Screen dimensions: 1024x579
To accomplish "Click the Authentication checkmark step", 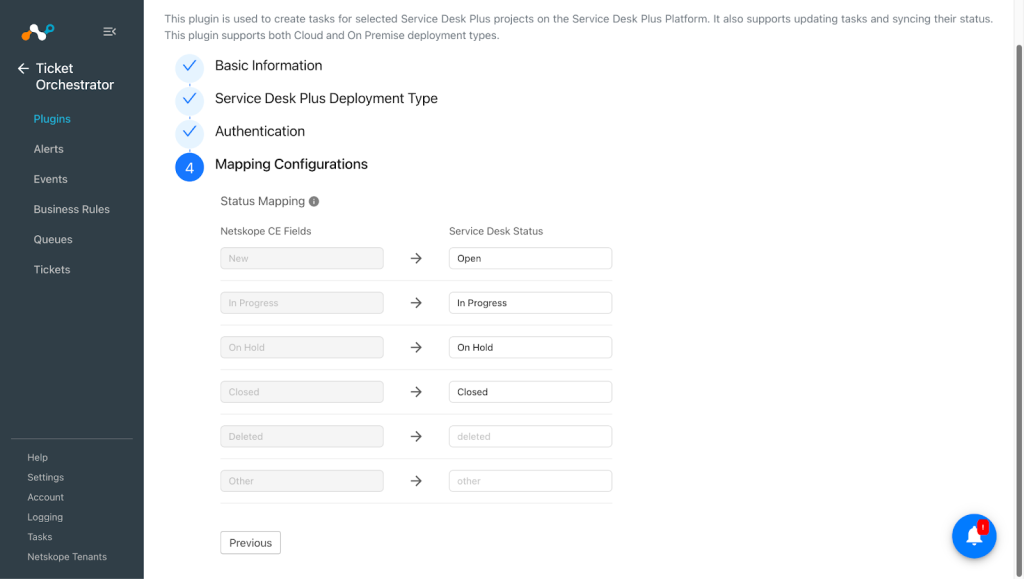I will click(x=189, y=133).
